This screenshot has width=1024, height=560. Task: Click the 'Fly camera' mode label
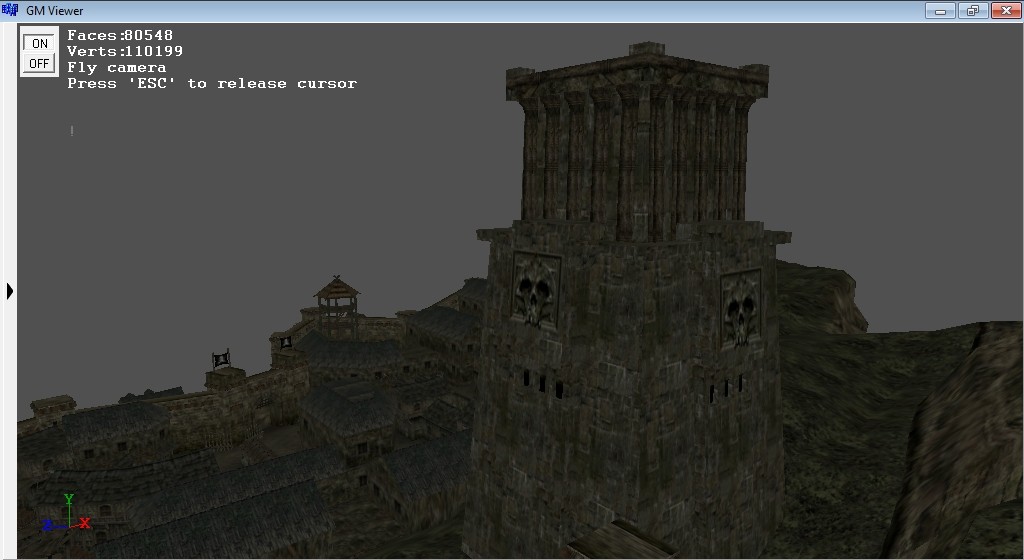(117, 68)
